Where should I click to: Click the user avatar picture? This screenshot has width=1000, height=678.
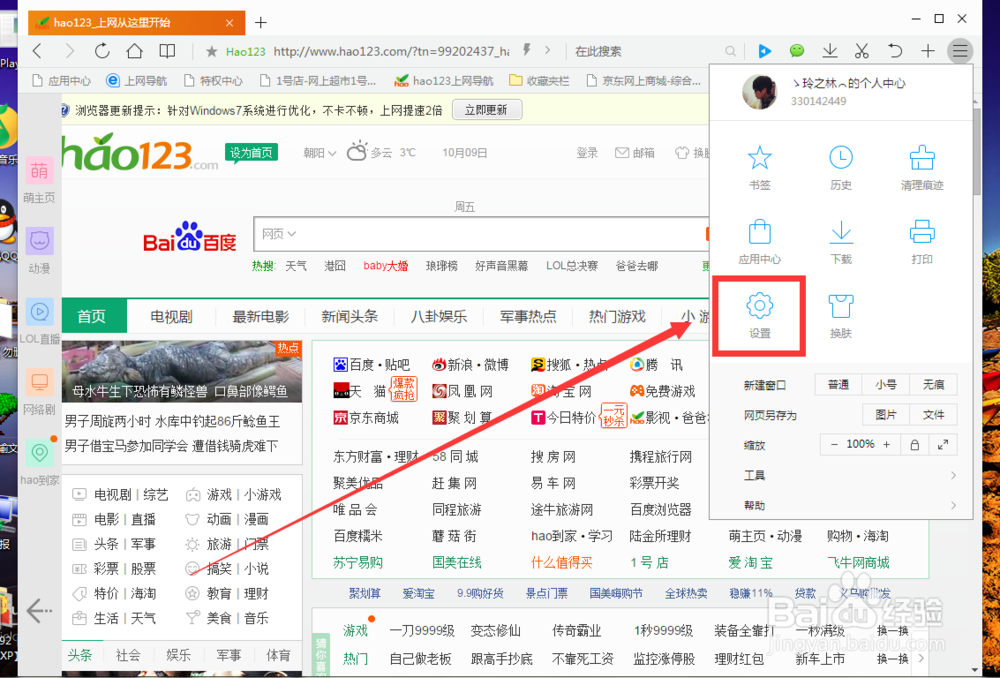click(x=760, y=92)
